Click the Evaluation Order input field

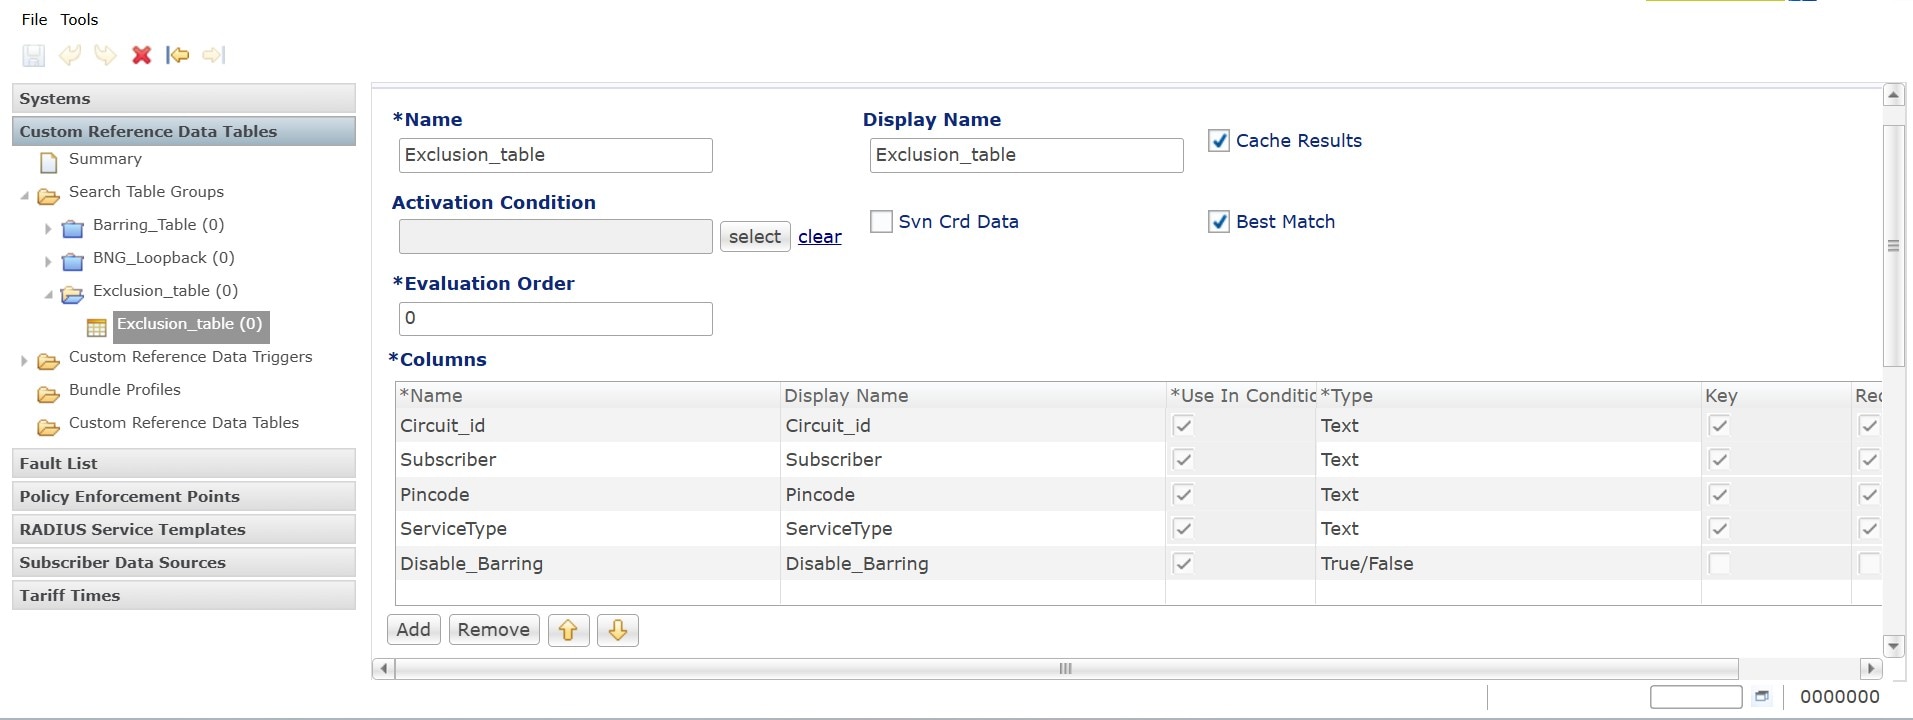(x=555, y=319)
